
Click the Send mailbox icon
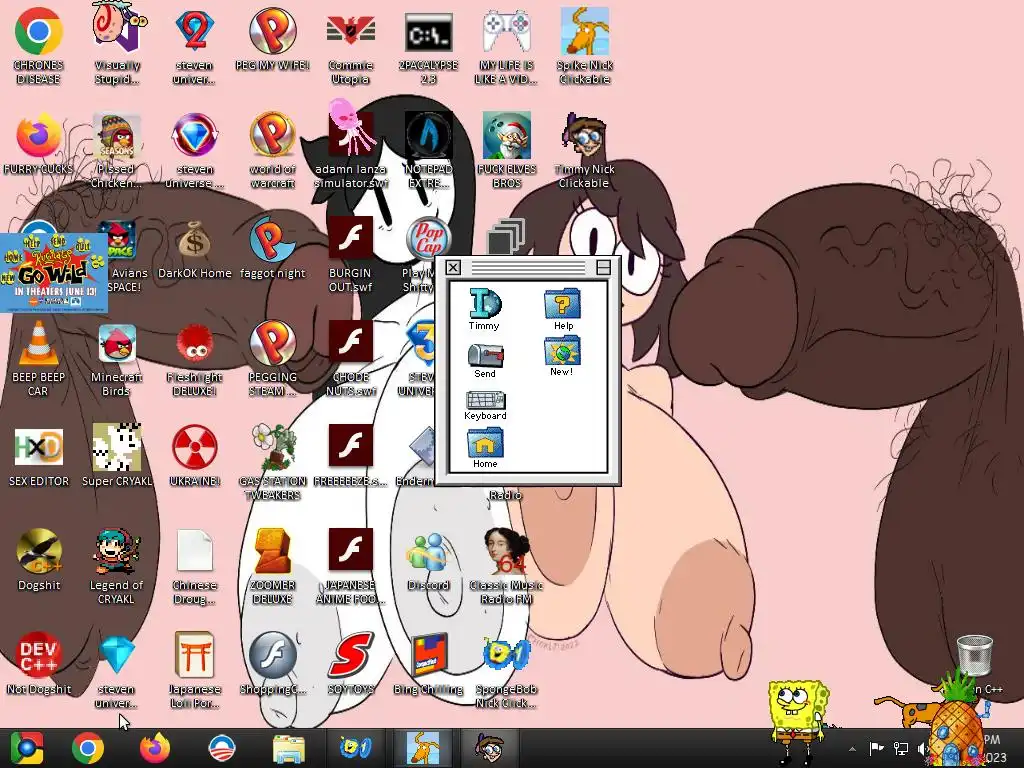coord(485,361)
